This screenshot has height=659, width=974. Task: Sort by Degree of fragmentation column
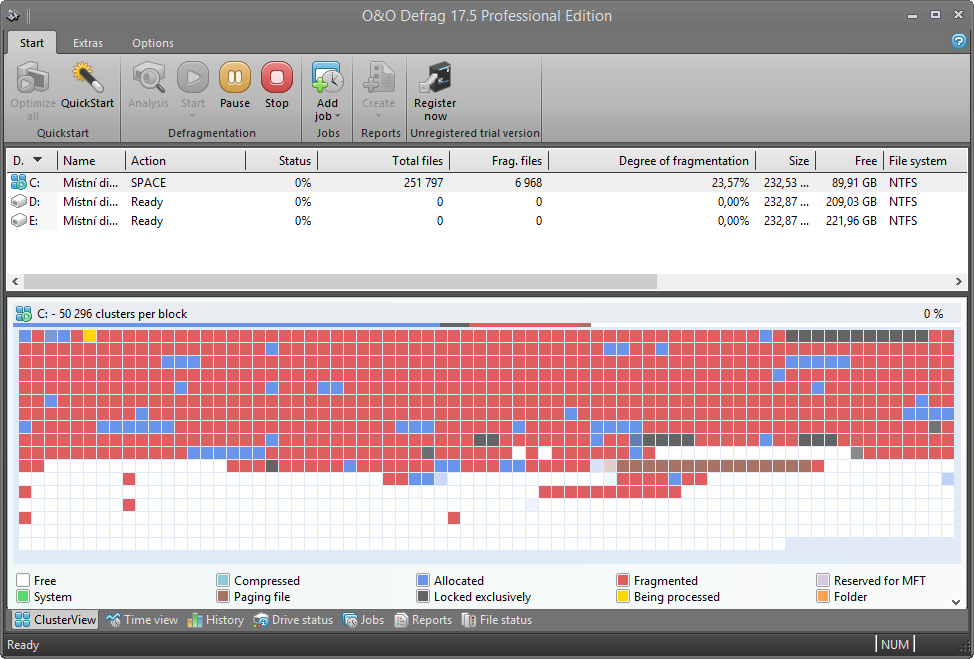652,160
